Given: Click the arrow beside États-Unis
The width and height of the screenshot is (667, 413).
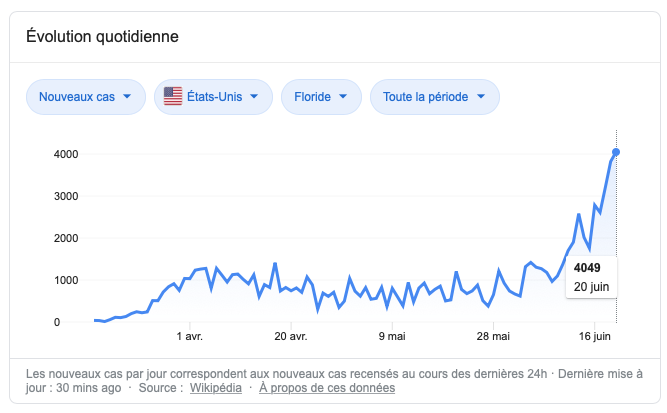Looking at the screenshot, I should coord(254,97).
